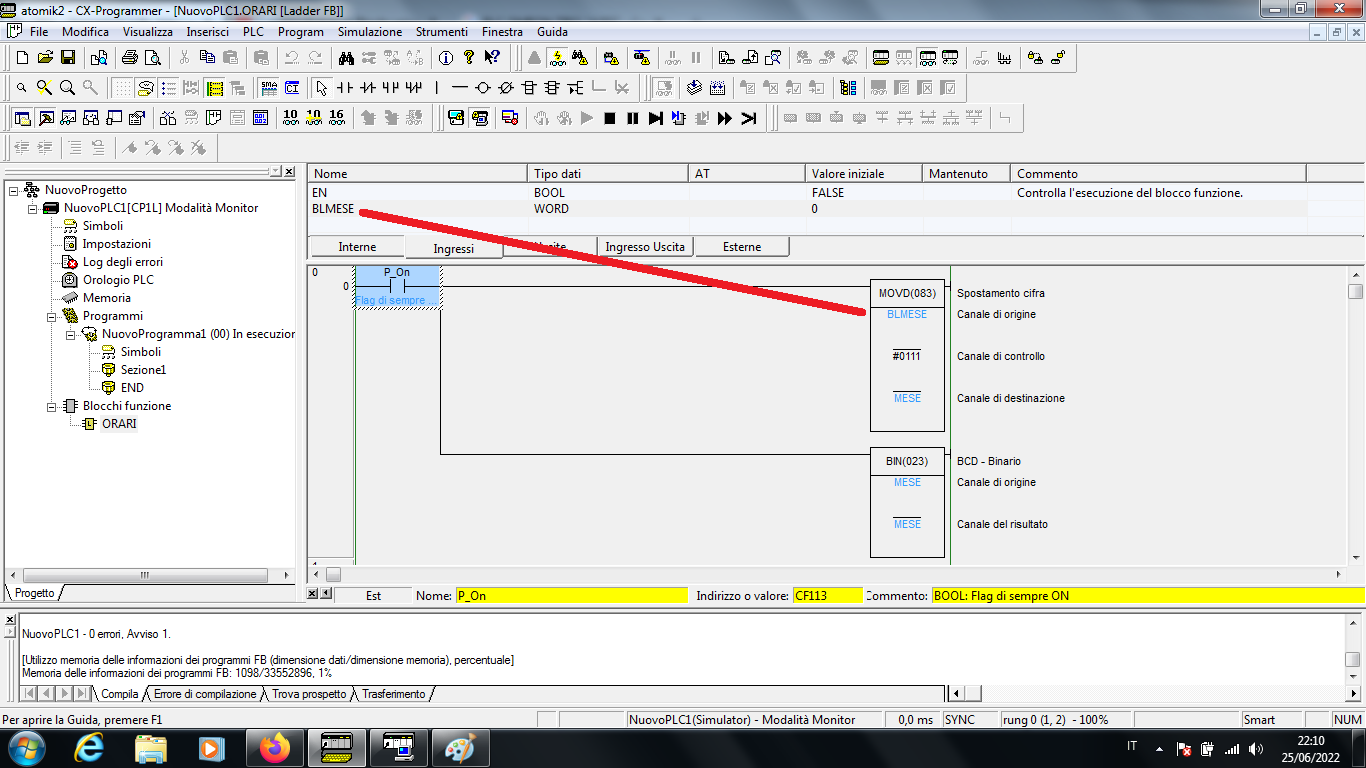
Task: Toggle the work online lightning icon
Action: tap(556, 58)
